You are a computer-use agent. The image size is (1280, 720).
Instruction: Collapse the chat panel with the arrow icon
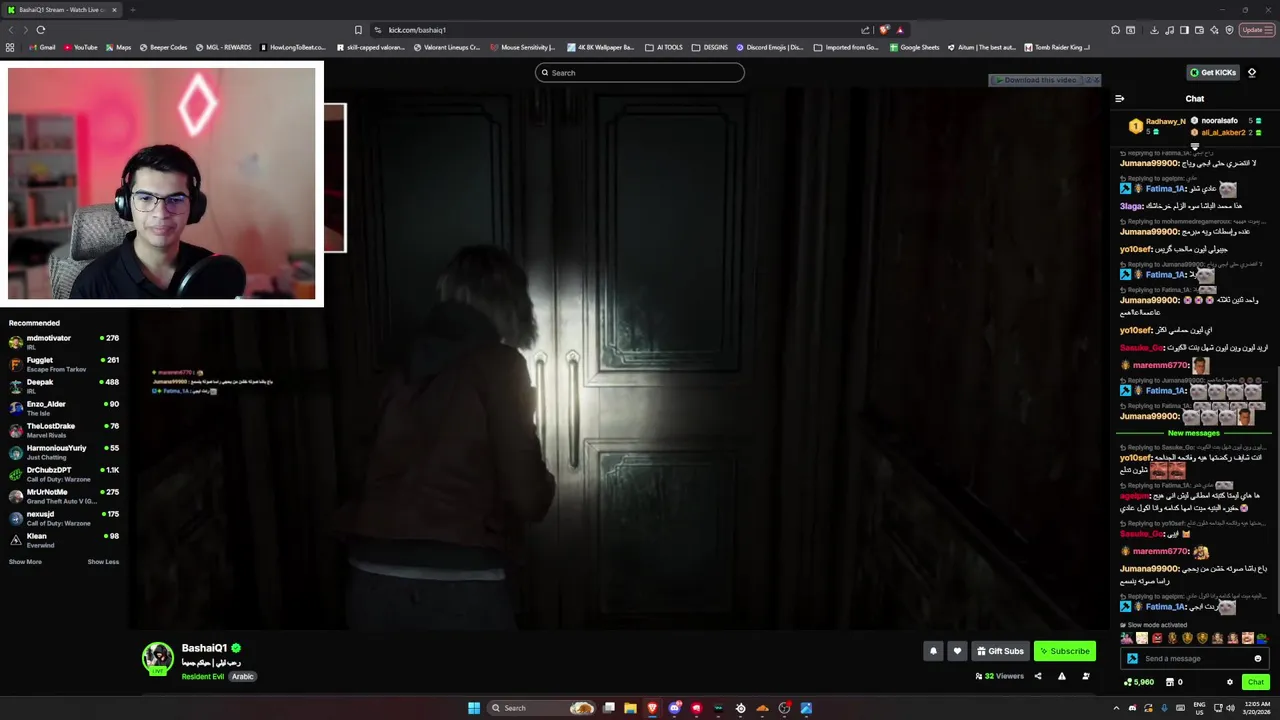[1119, 99]
